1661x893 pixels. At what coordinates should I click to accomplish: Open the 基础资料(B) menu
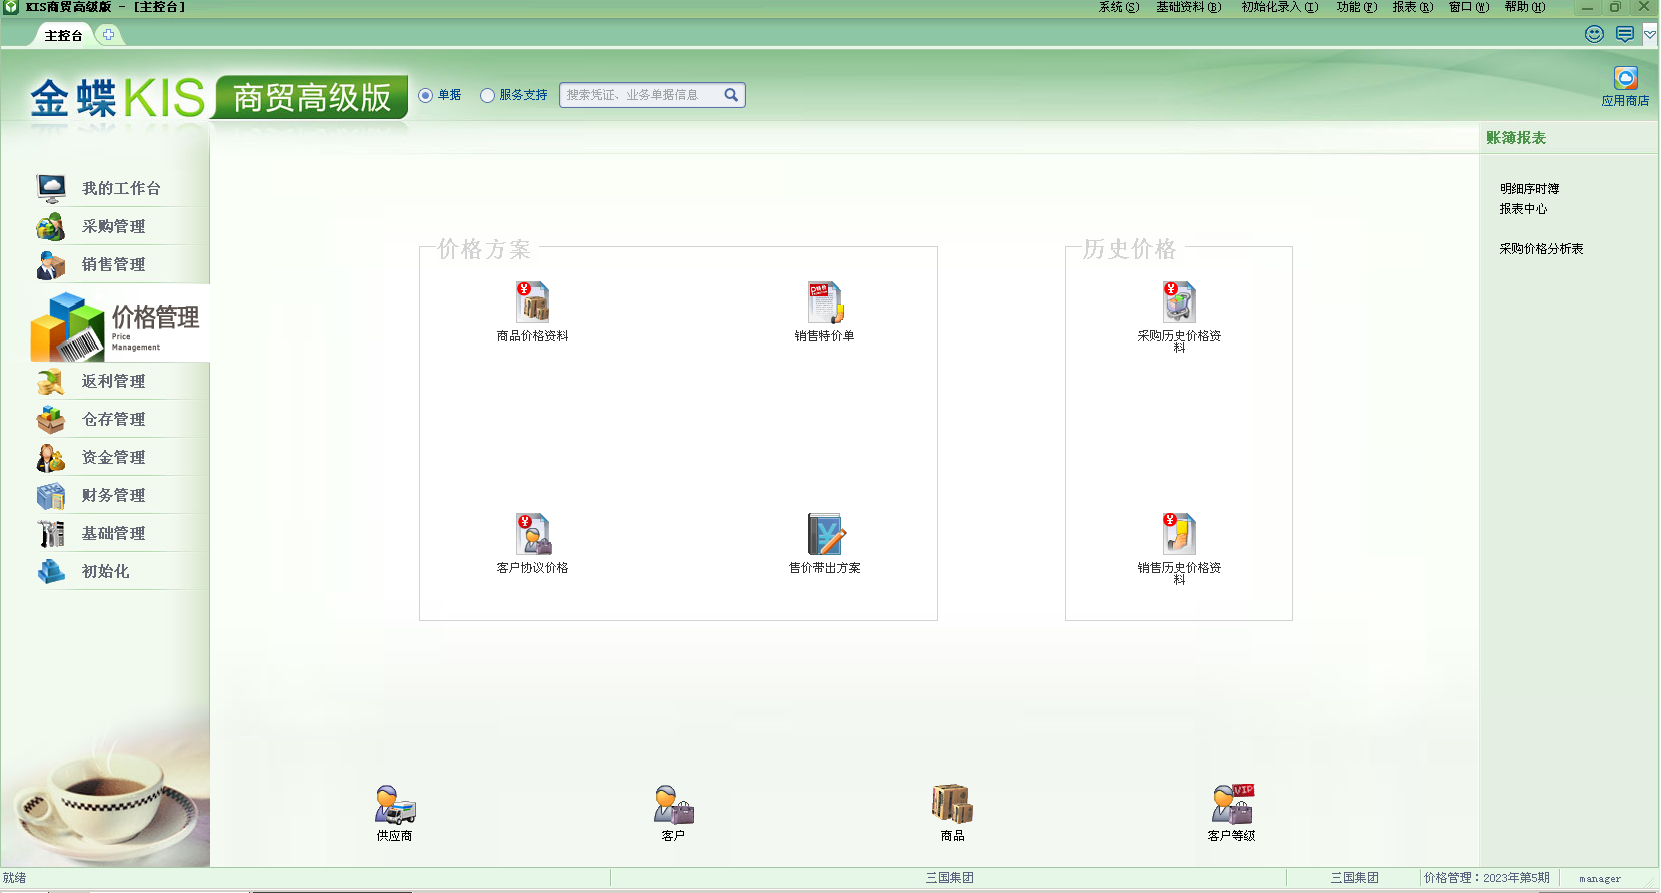1189,7
